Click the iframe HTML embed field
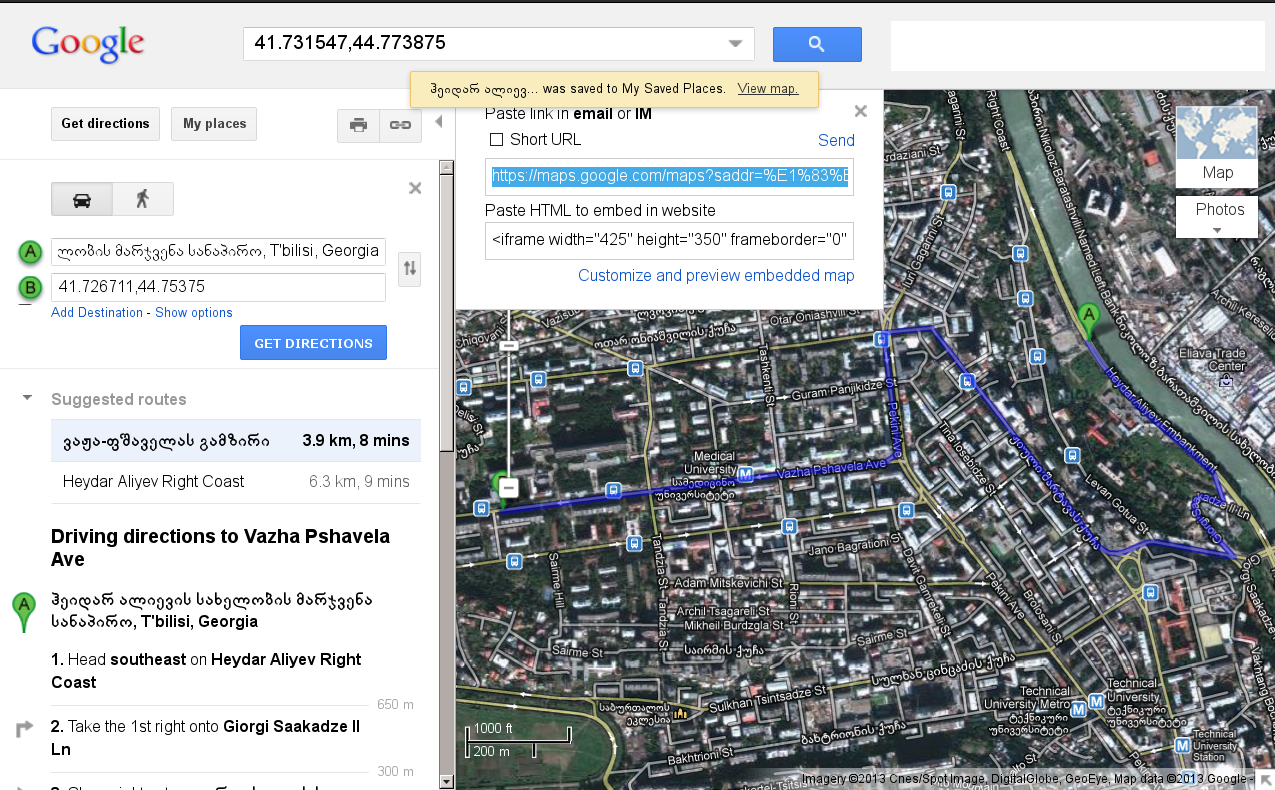The image size is (1275, 790). 669,241
